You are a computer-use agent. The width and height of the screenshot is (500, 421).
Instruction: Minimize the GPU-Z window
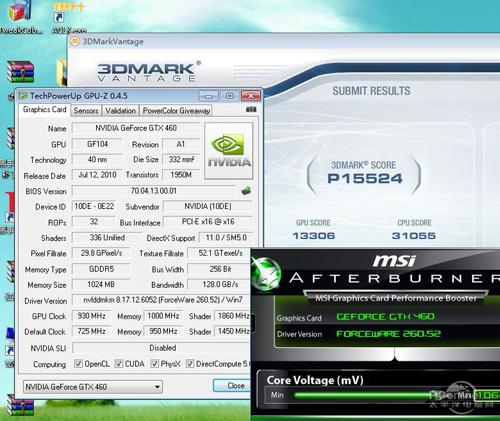(209, 96)
